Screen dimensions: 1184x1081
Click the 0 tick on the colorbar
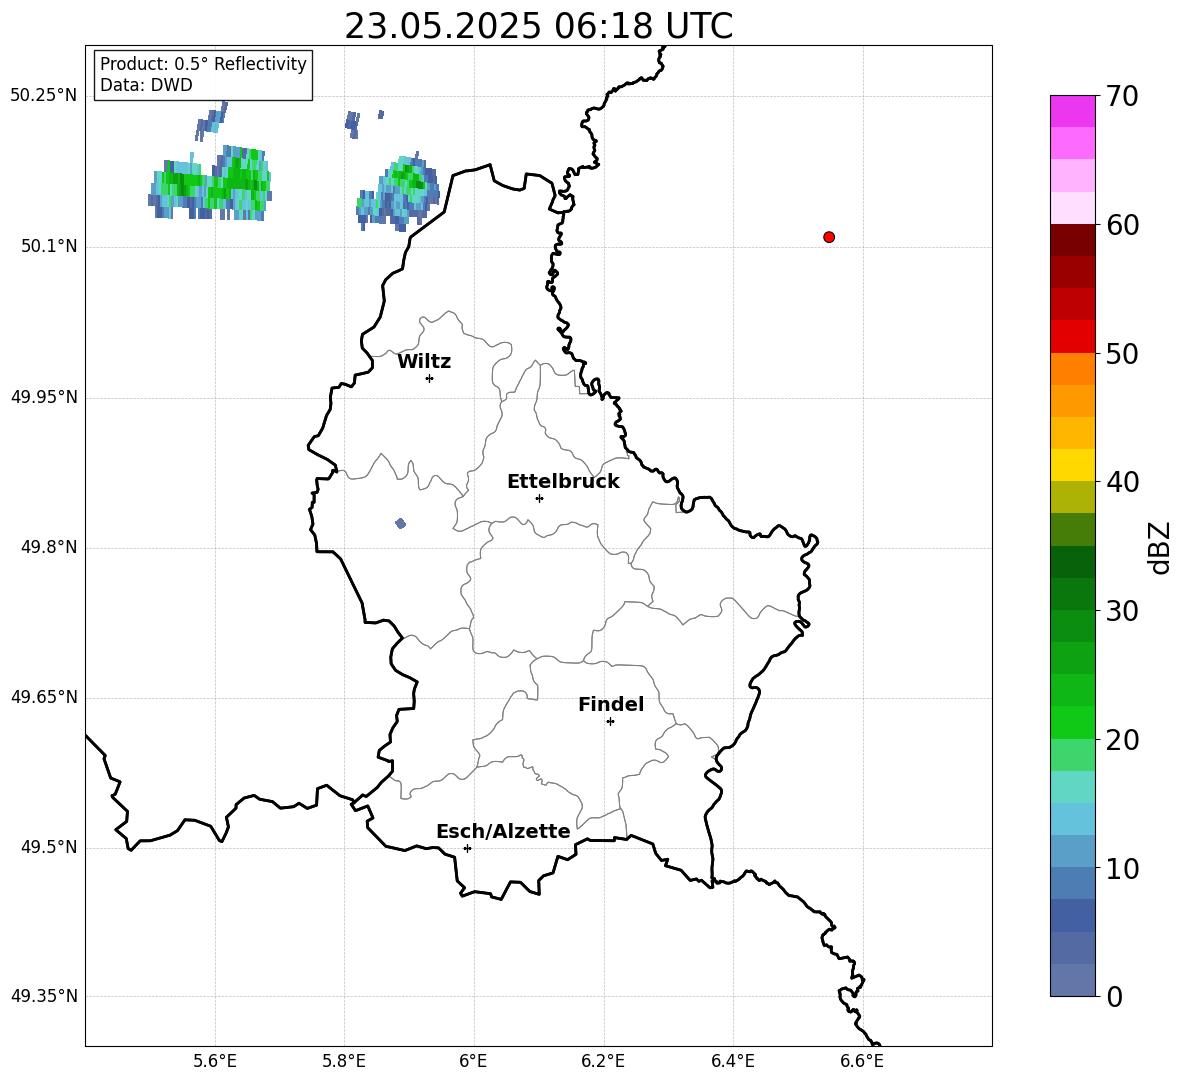pyautogui.click(x=1114, y=996)
